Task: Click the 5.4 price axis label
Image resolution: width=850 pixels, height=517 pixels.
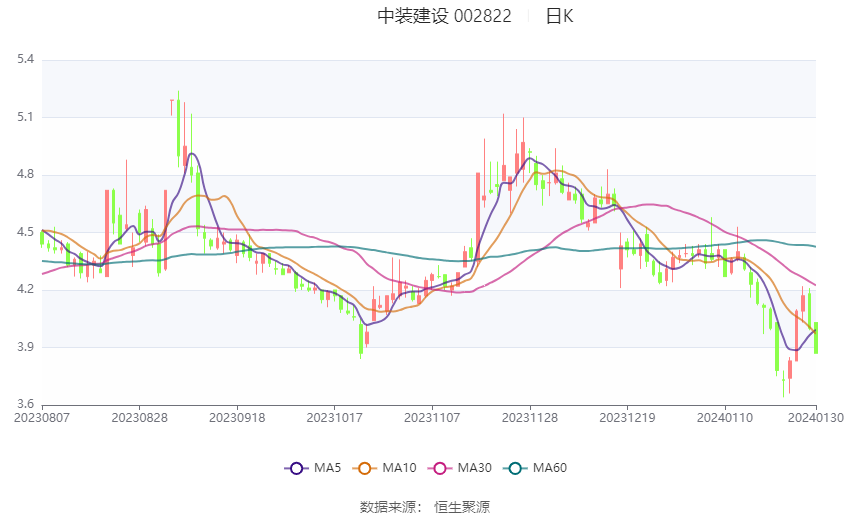Action: coord(25,59)
